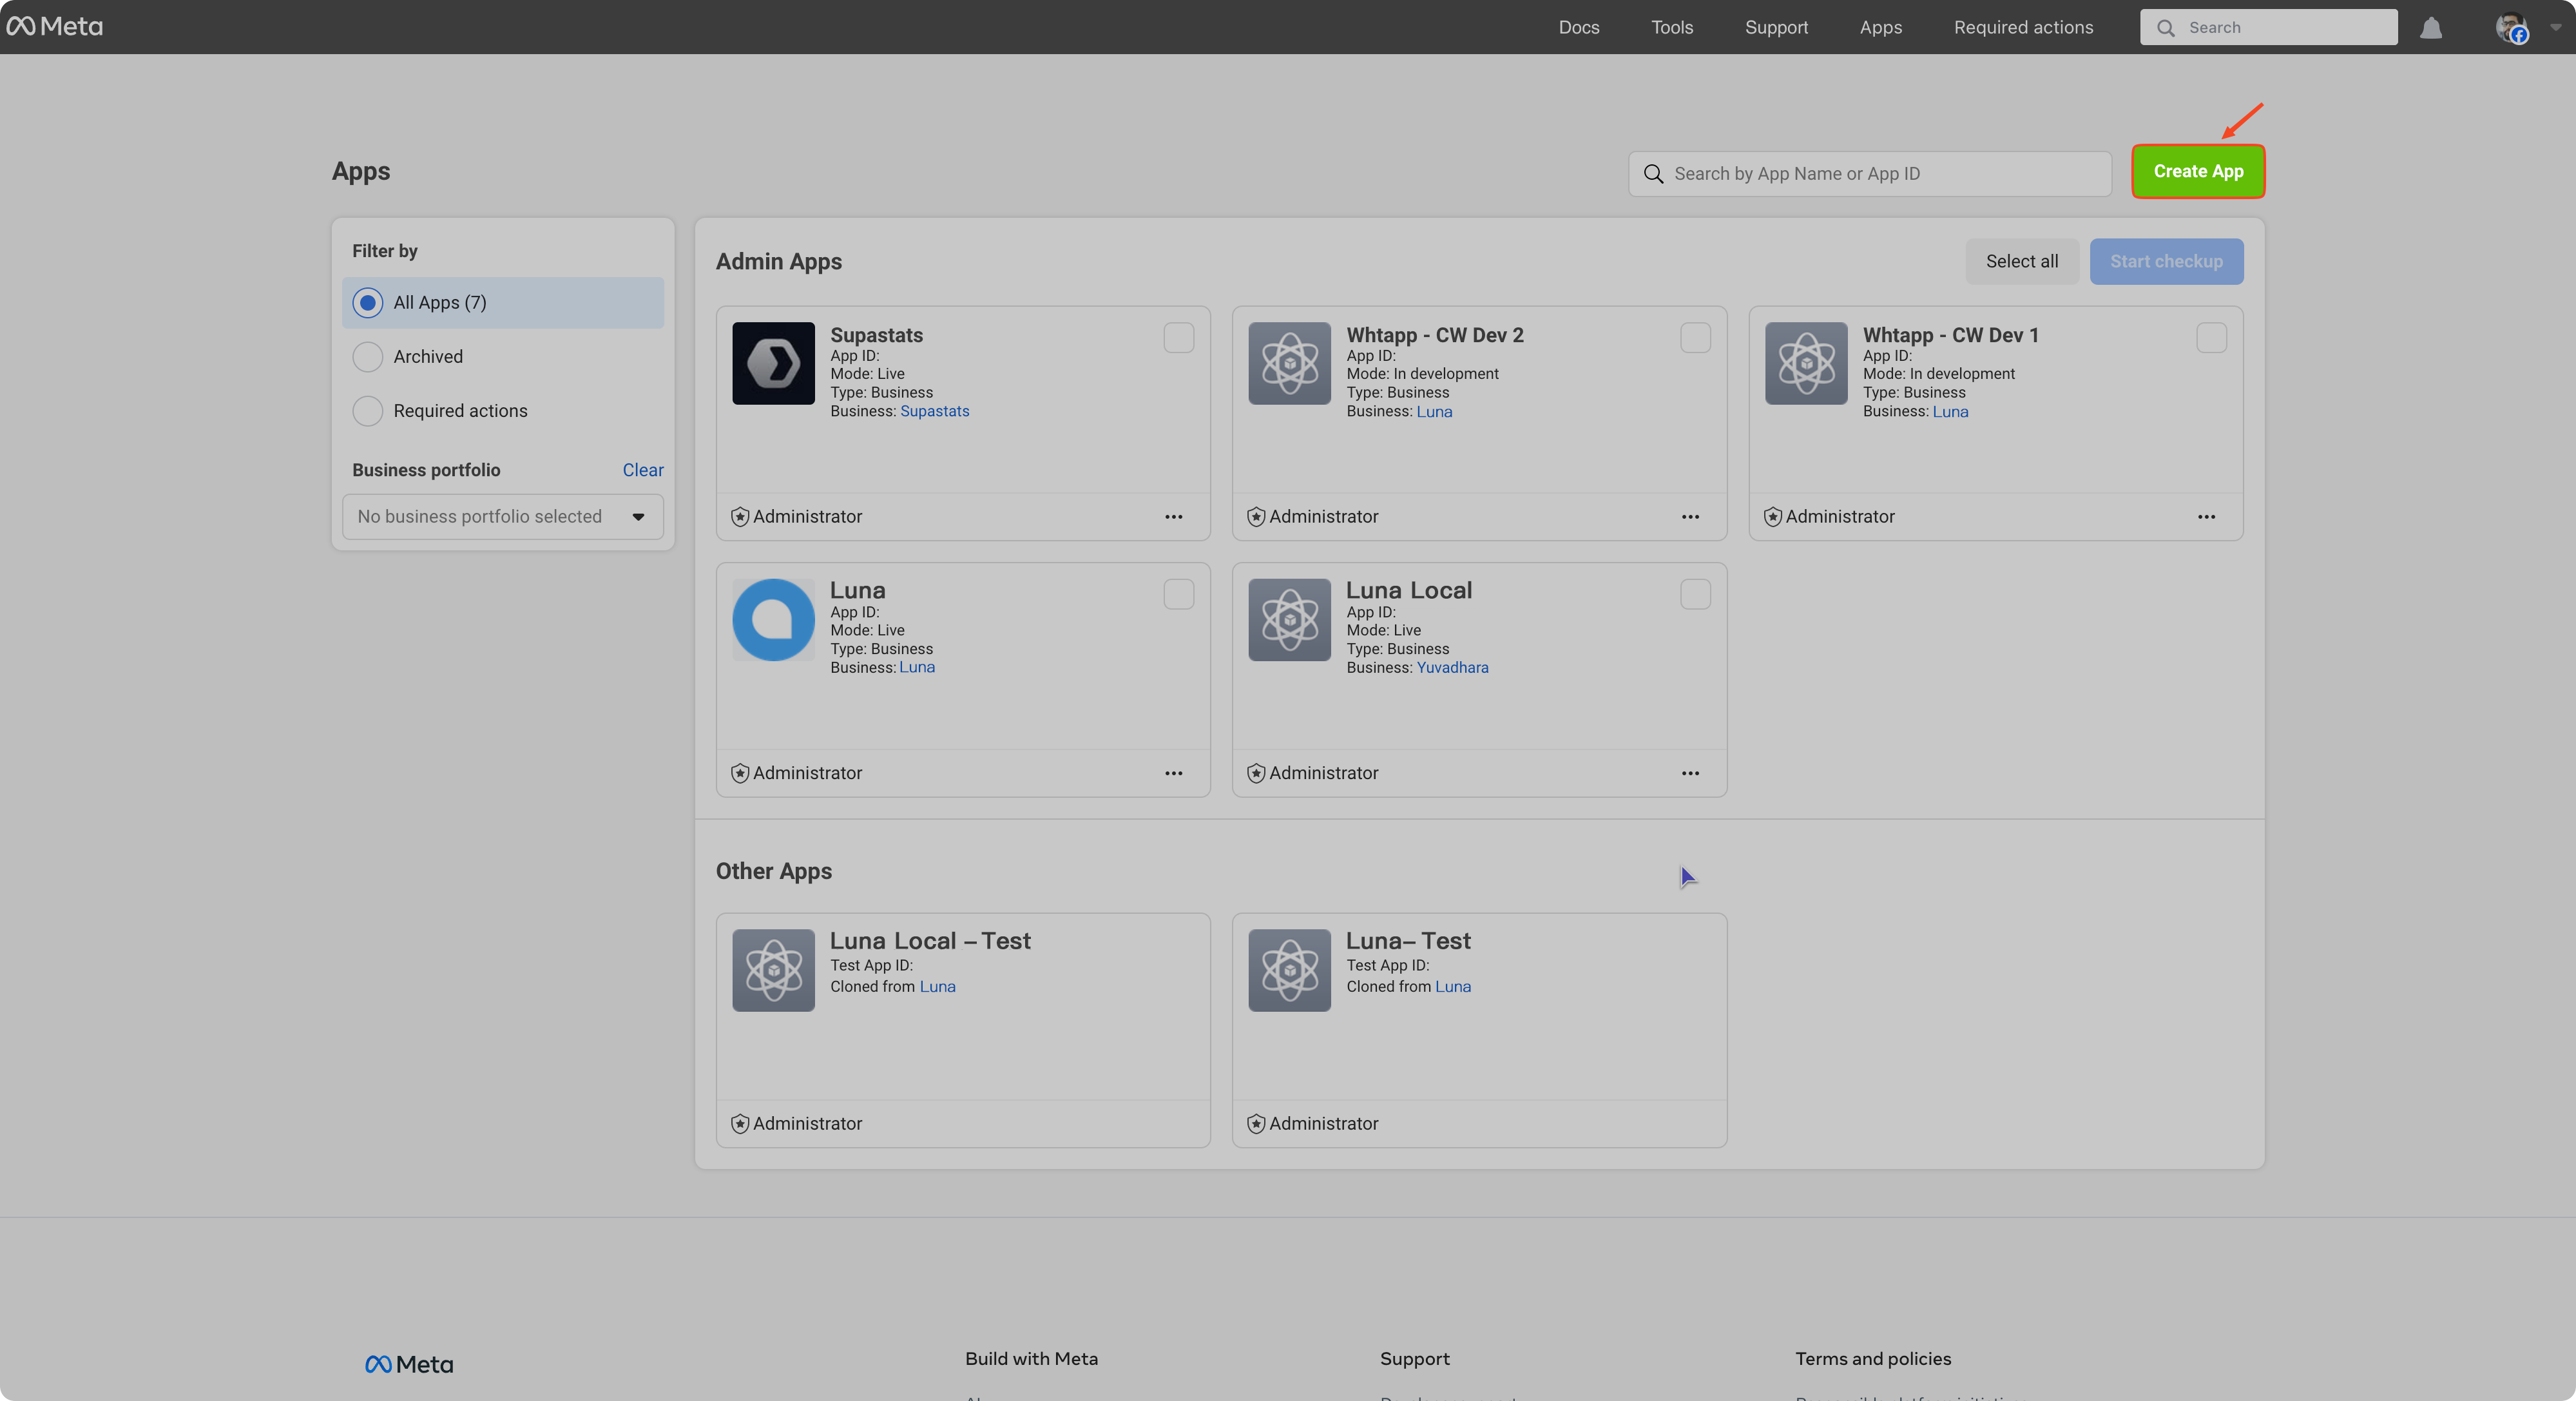Click the Start checkup button

click(x=2166, y=262)
